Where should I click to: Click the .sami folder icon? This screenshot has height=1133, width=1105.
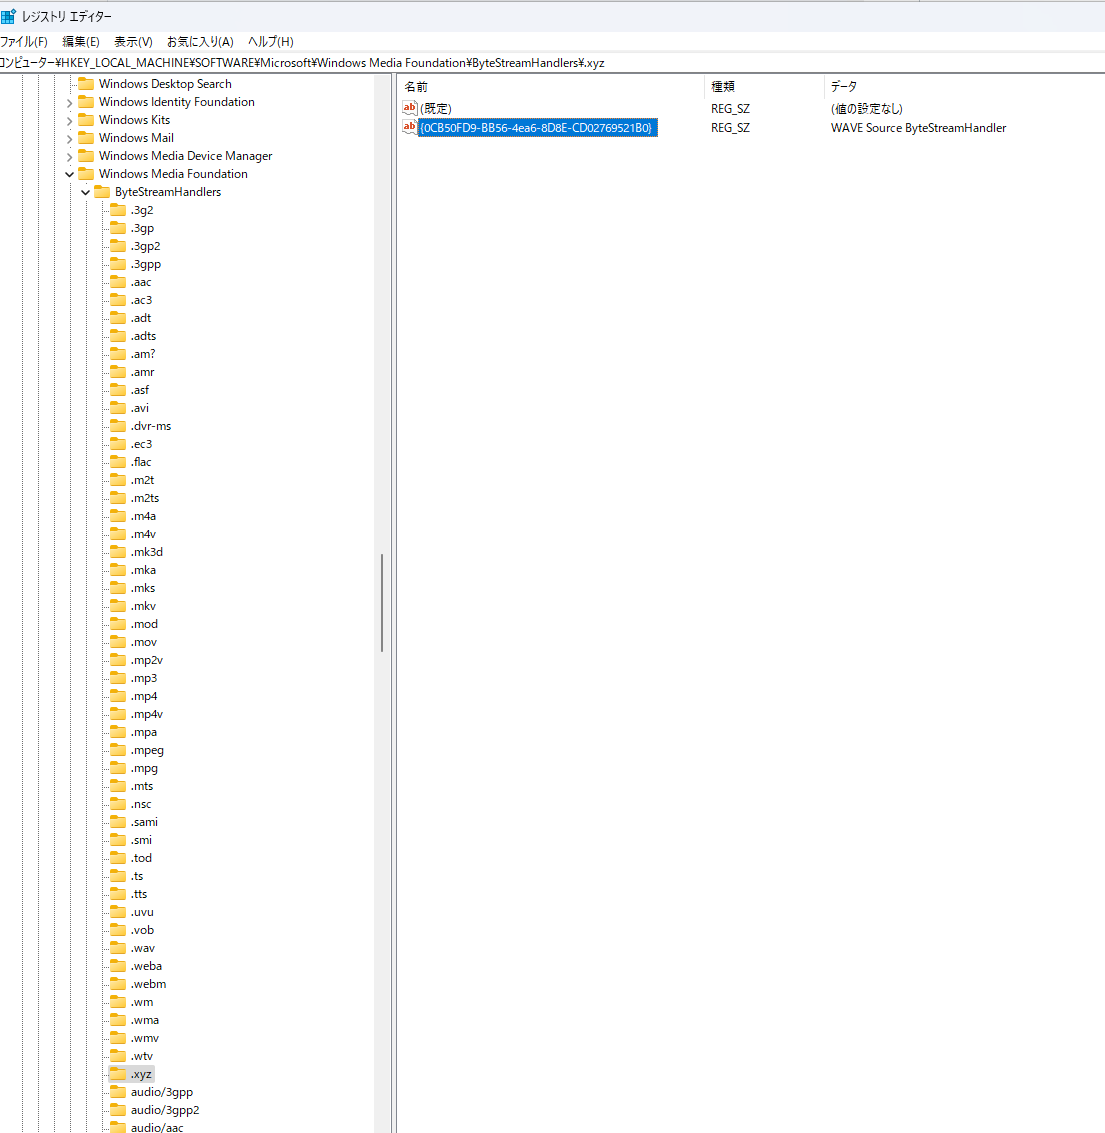click(x=118, y=822)
